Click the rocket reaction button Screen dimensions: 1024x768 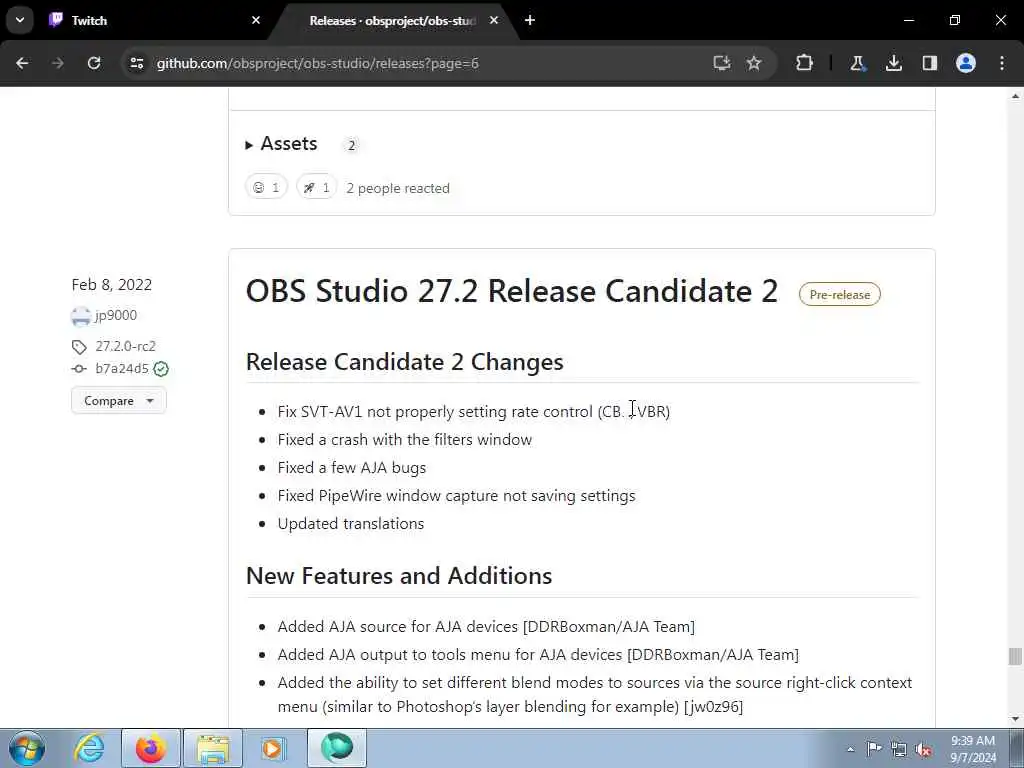(x=317, y=187)
